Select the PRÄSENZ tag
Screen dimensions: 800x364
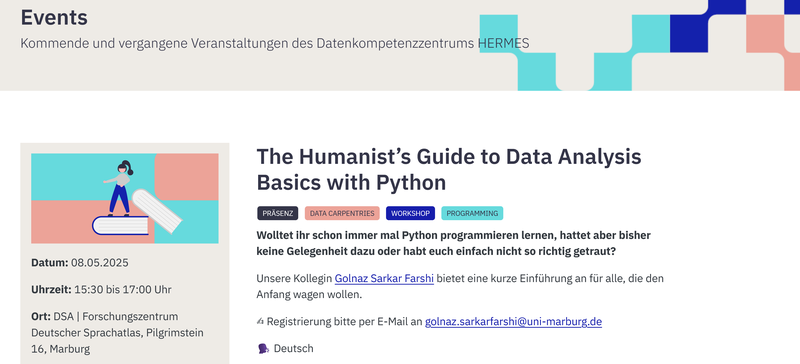click(x=278, y=213)
